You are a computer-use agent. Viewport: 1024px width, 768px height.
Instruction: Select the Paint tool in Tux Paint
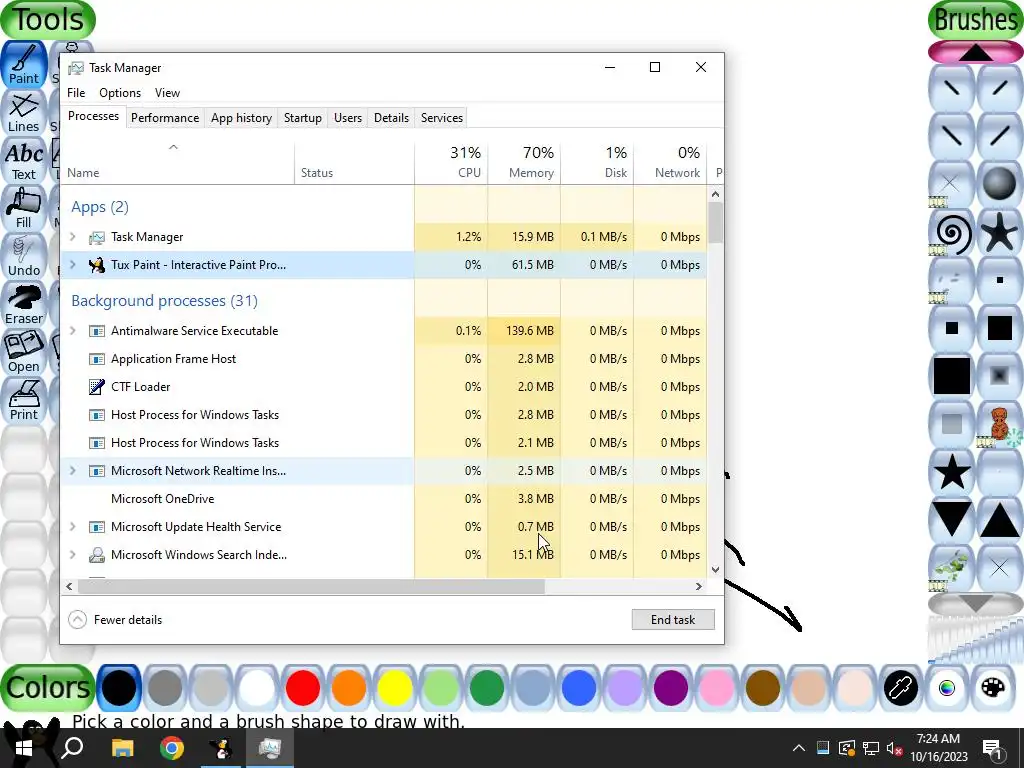[24, 64]
